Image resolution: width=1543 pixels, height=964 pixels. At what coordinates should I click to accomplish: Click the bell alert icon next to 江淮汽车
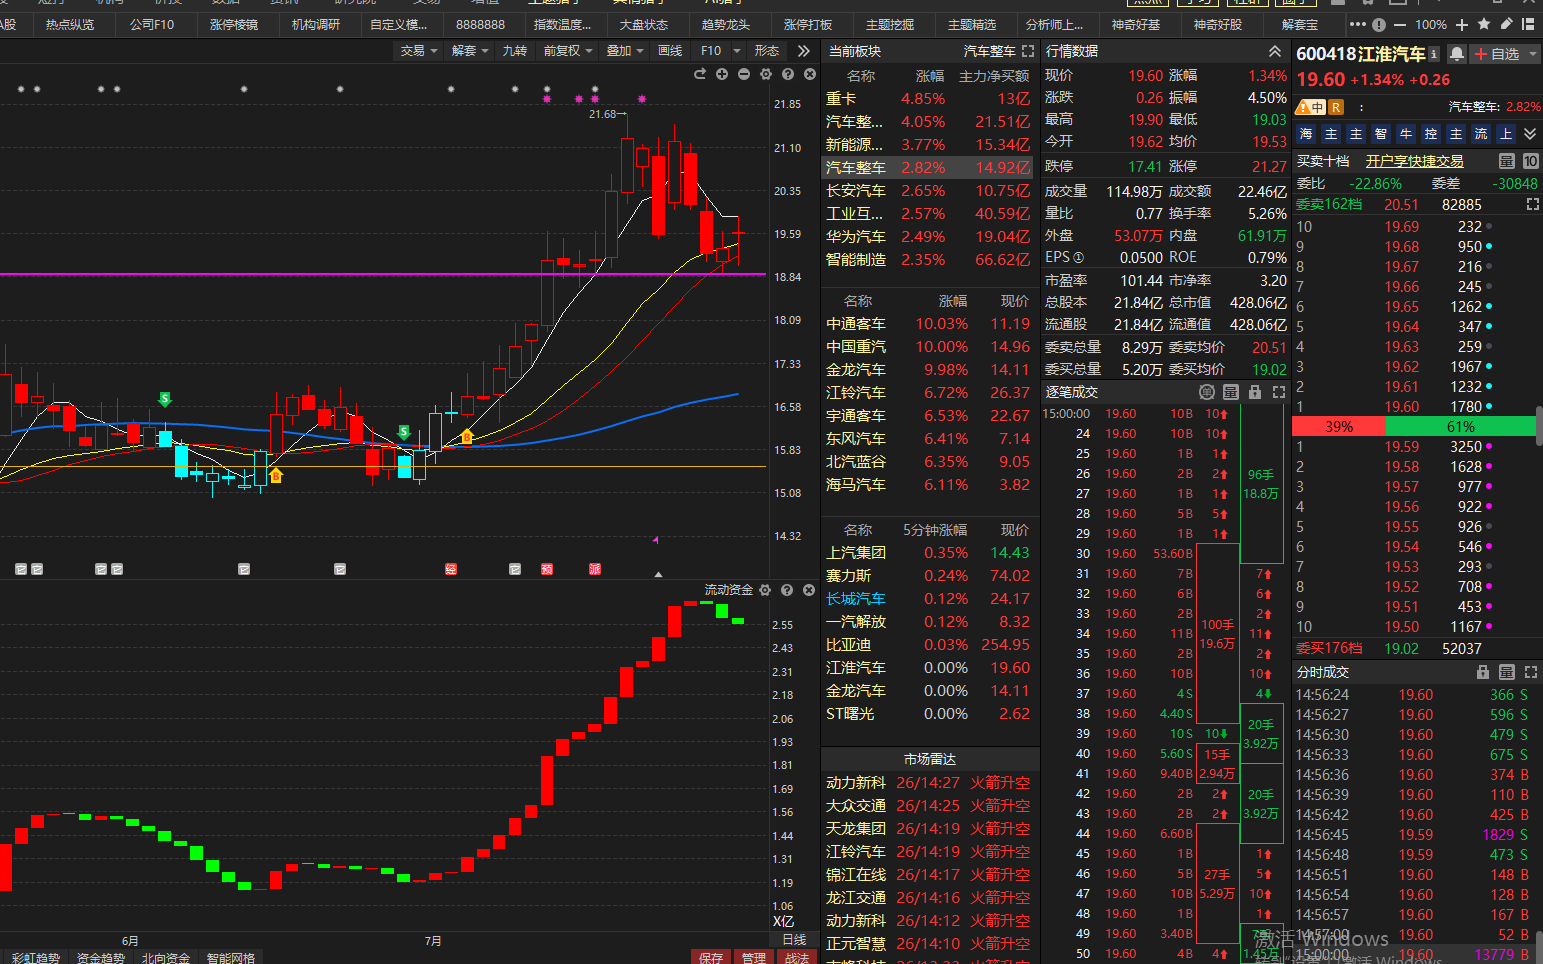pyautogui.click(x=1457, y=54)
